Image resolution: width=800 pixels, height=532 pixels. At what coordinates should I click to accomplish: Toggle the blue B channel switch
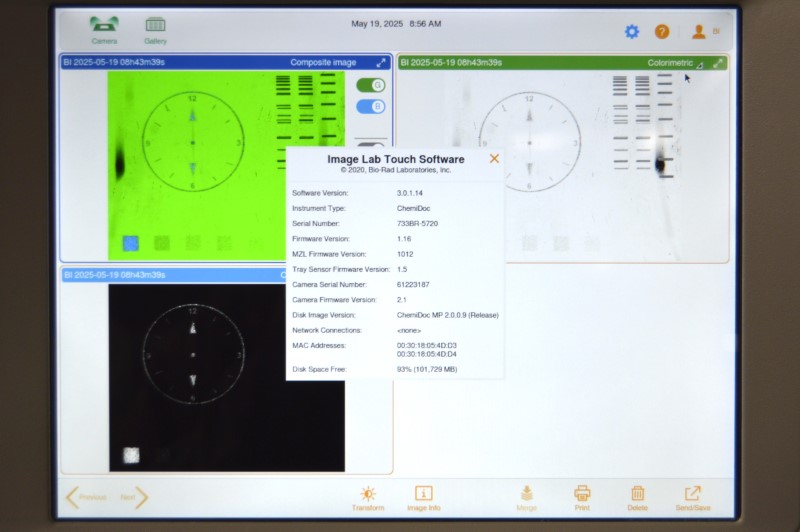pyautogui.click(x=370, y=106)
